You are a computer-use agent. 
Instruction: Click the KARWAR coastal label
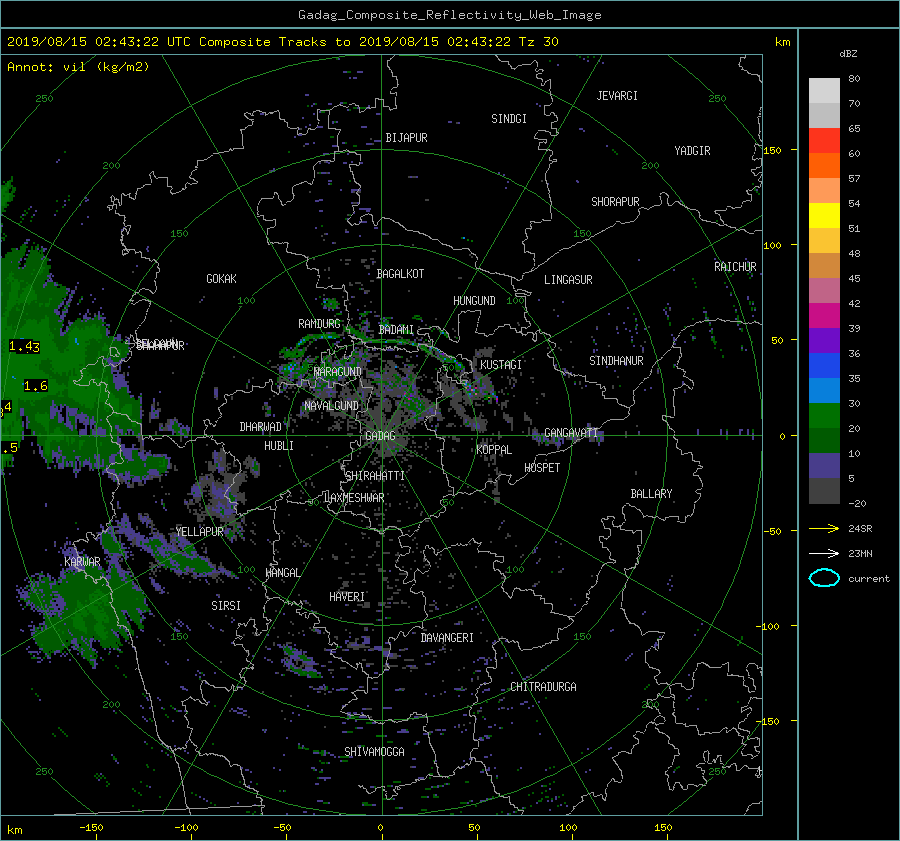(x=82, y=561)
